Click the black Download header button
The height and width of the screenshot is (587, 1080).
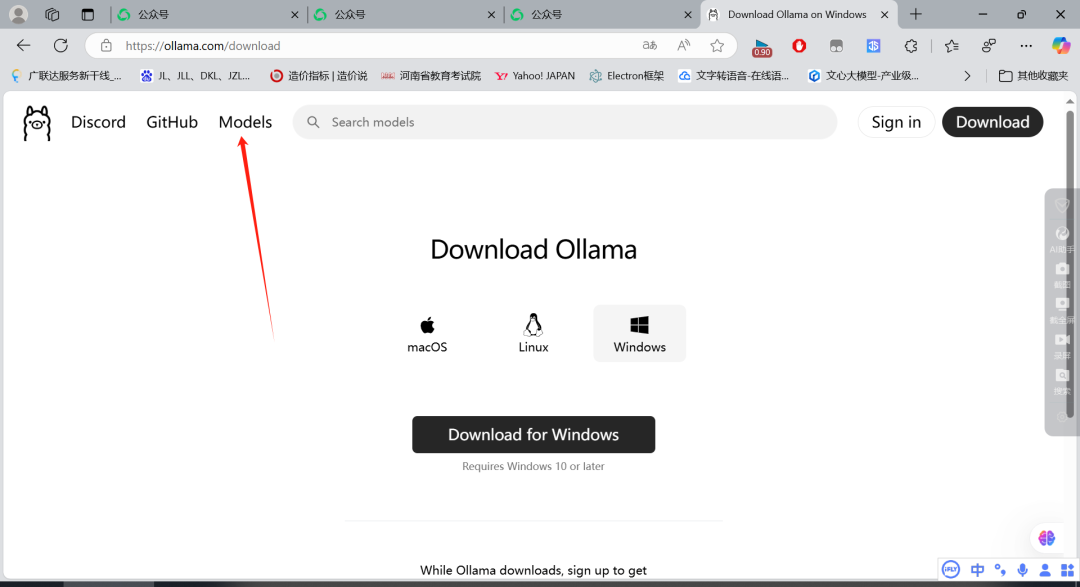[993, 122]
